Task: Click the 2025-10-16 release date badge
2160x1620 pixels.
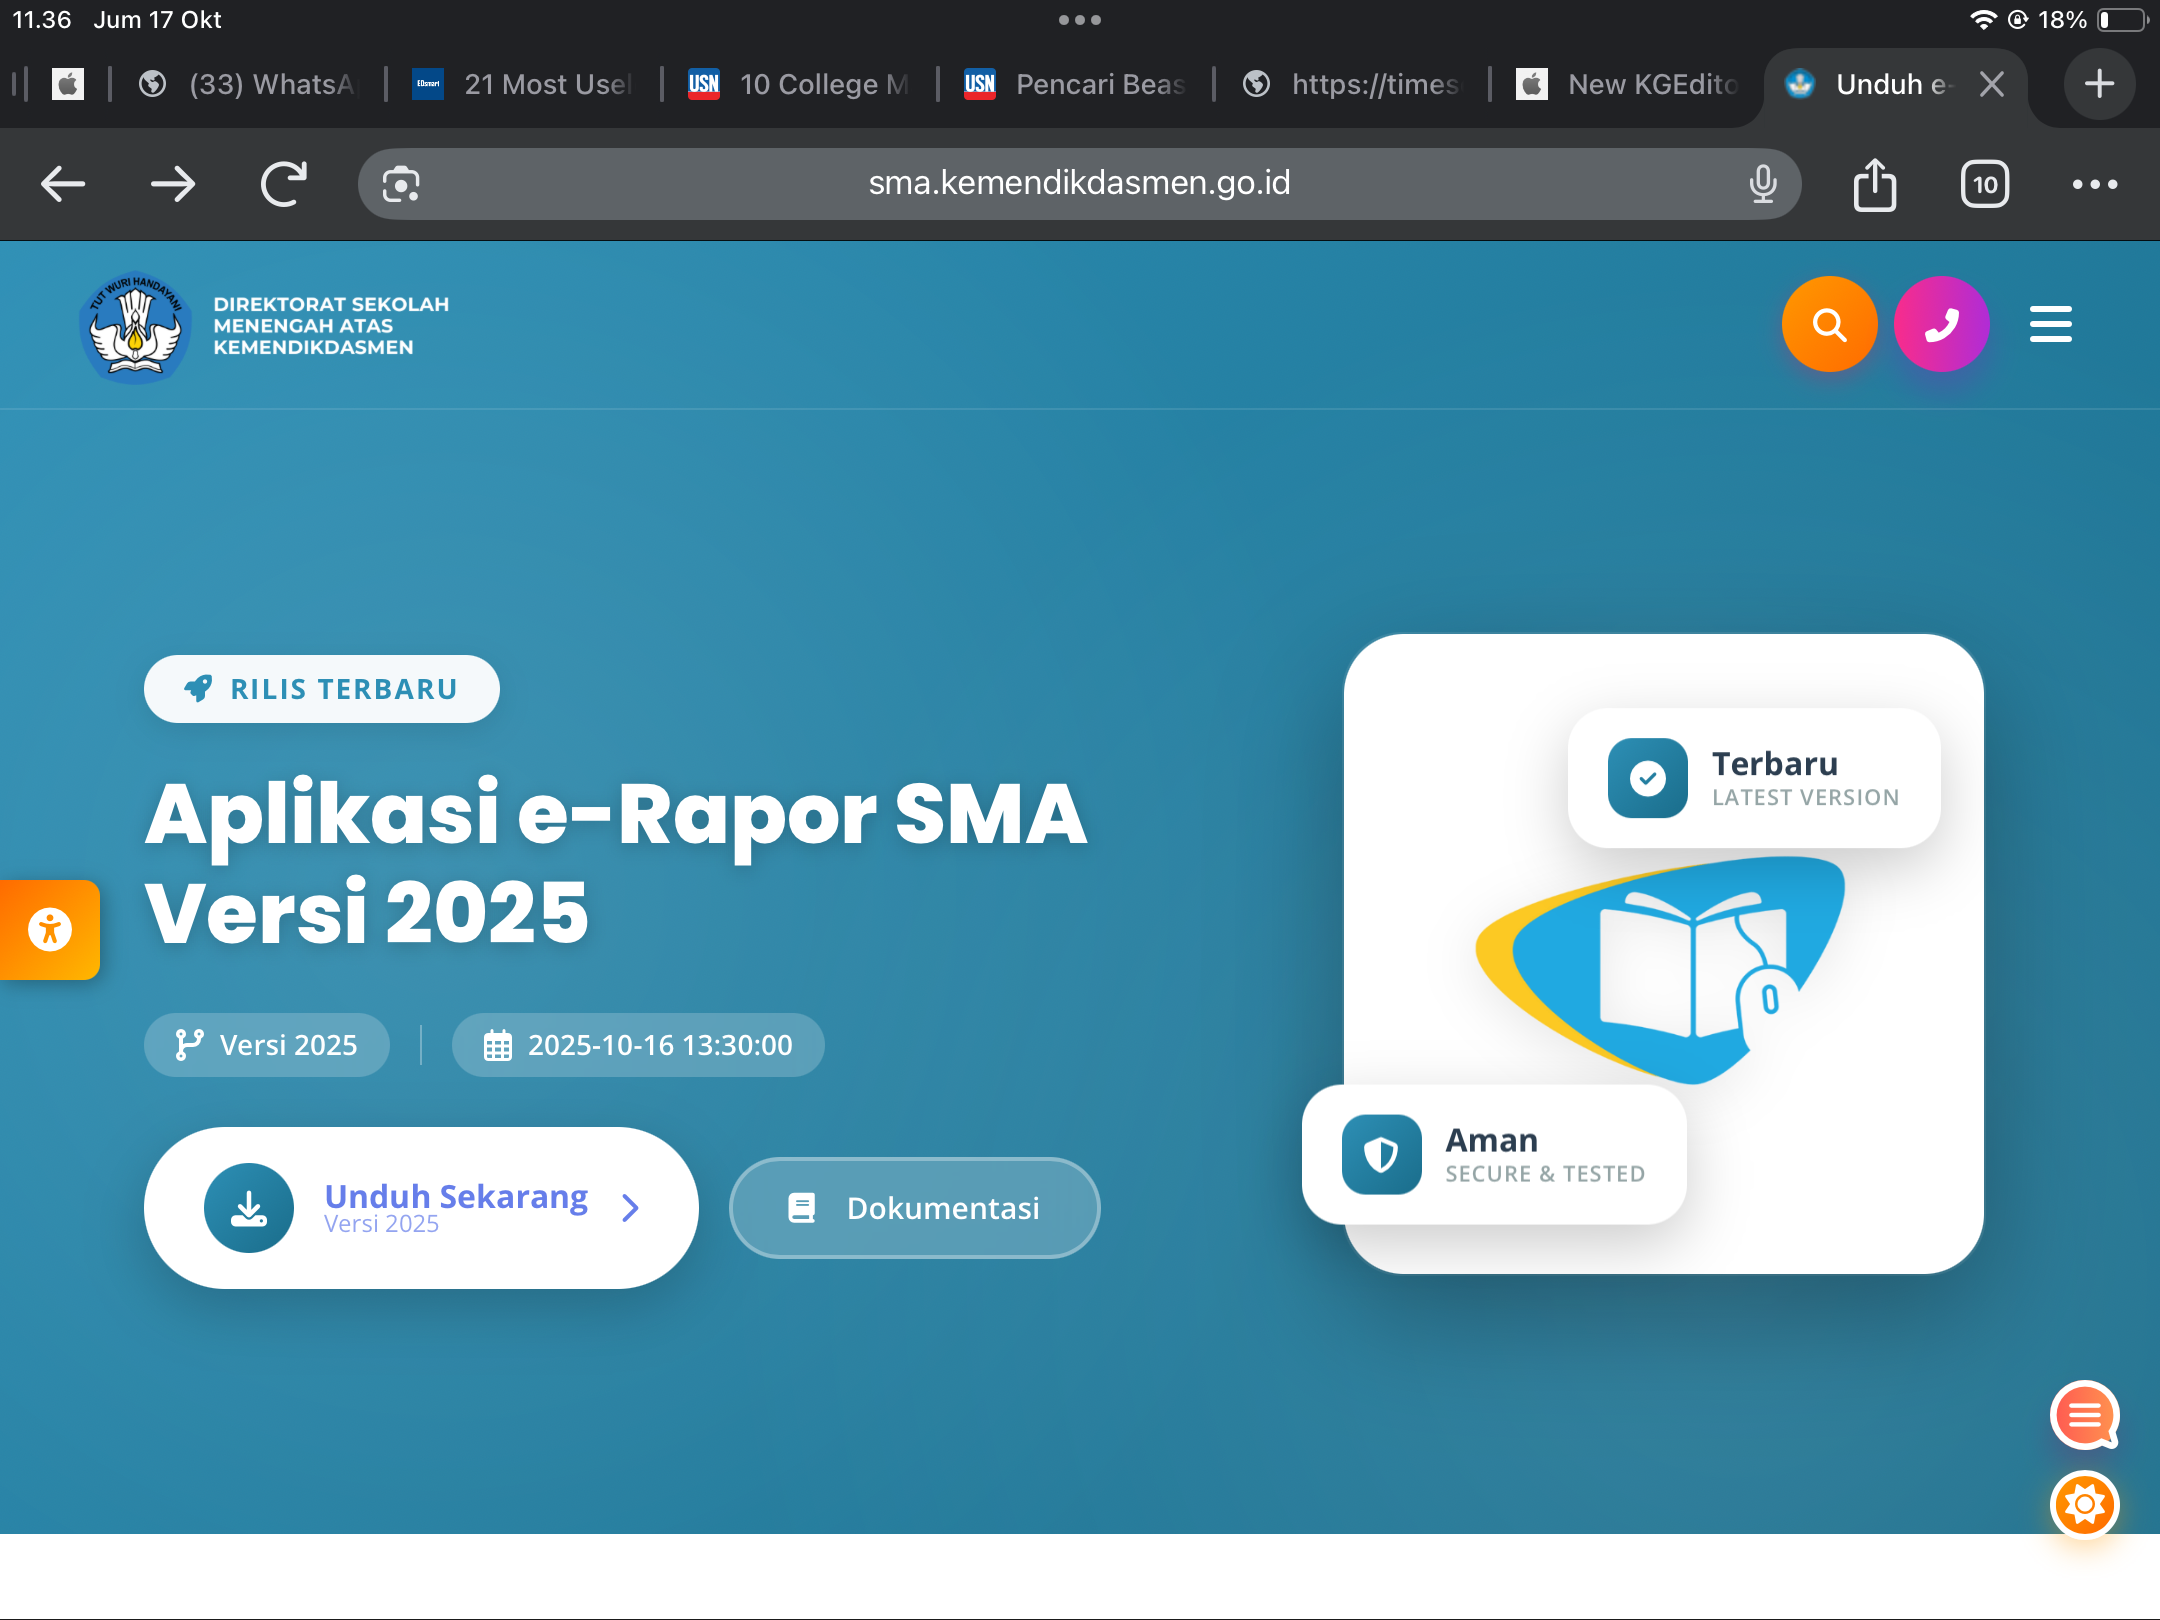Action: click(x=638, y=1044)
